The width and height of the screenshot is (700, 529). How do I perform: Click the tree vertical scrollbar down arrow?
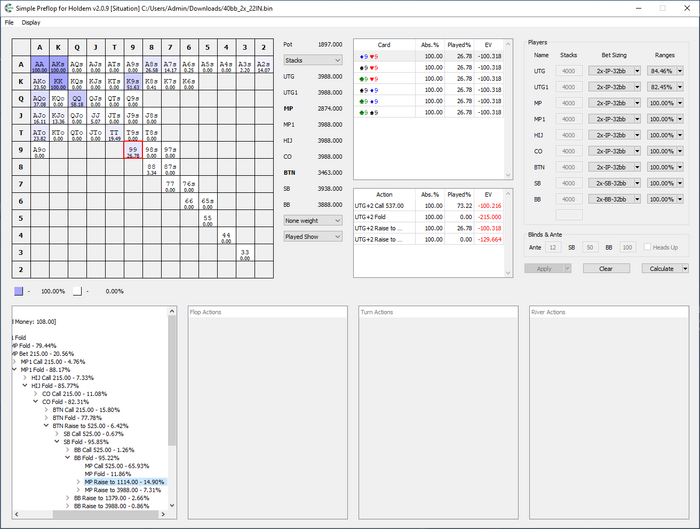point(172,506)
